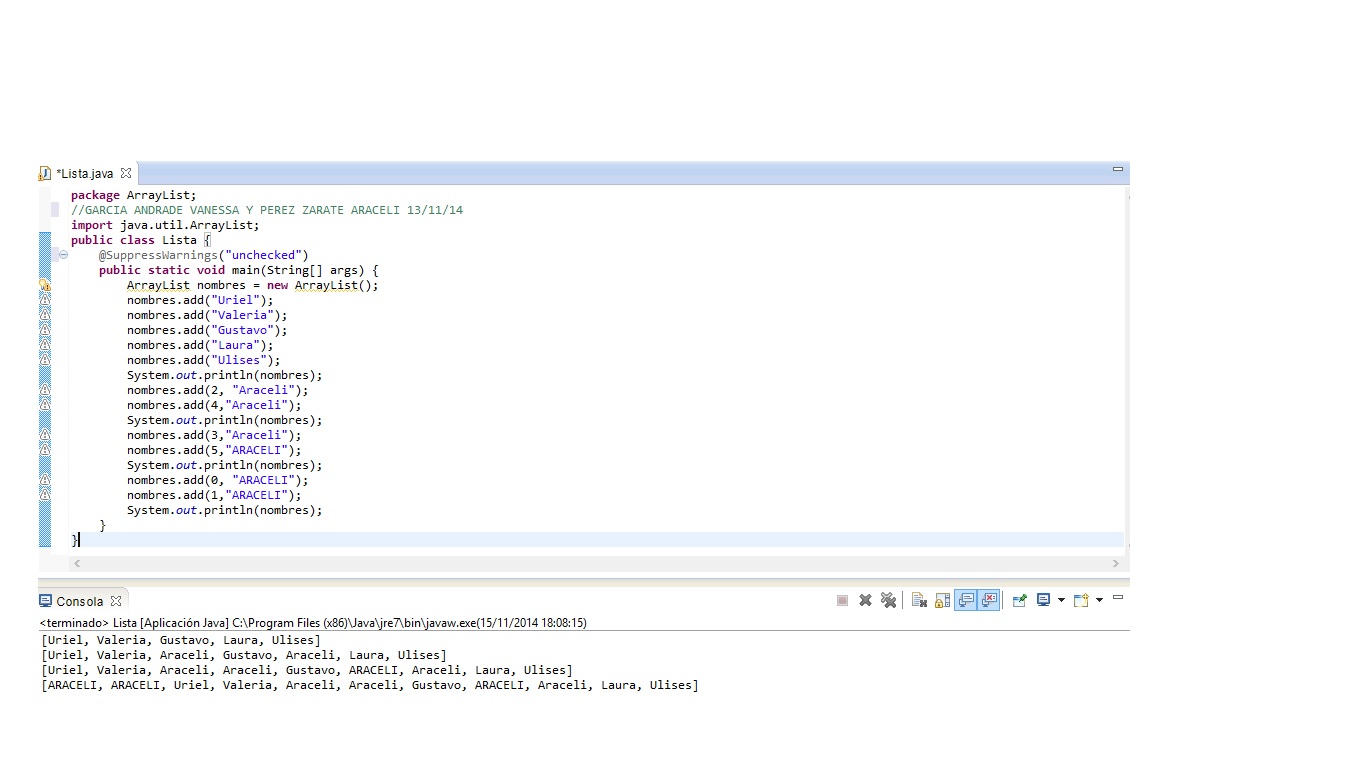1366x783 pixels.
Task: Click the Java file icon on Lista.java tab
Action: point(45,173)
